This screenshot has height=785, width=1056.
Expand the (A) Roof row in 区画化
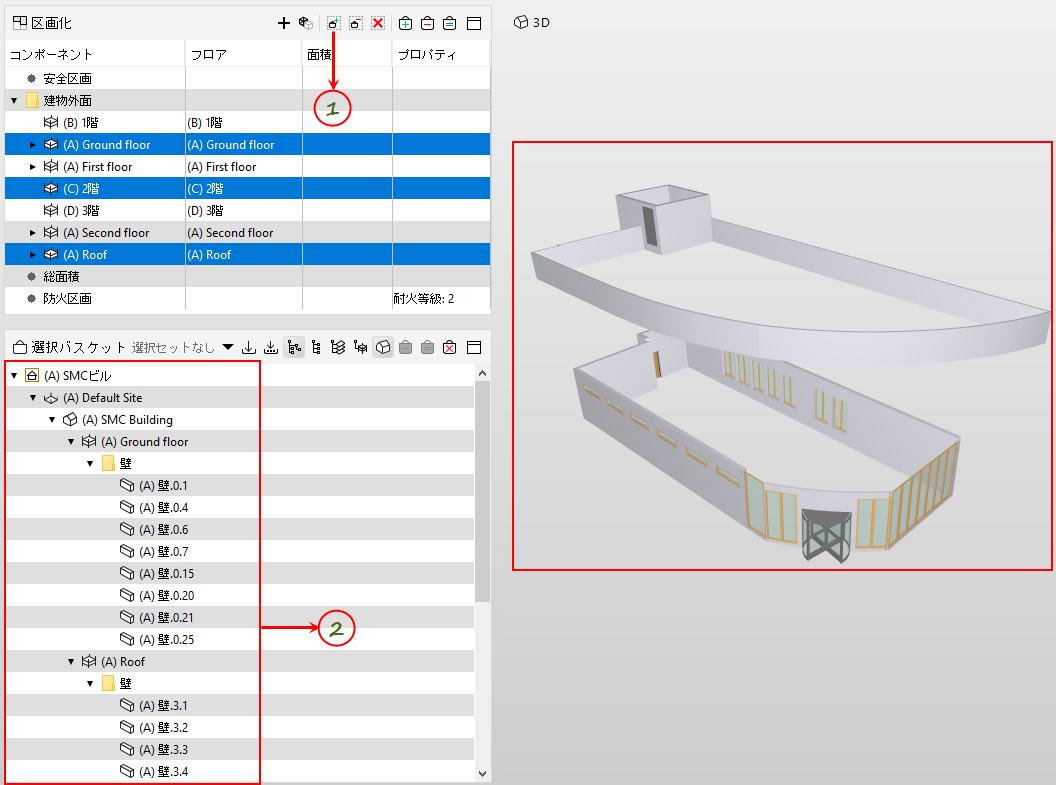click(32, 255)
